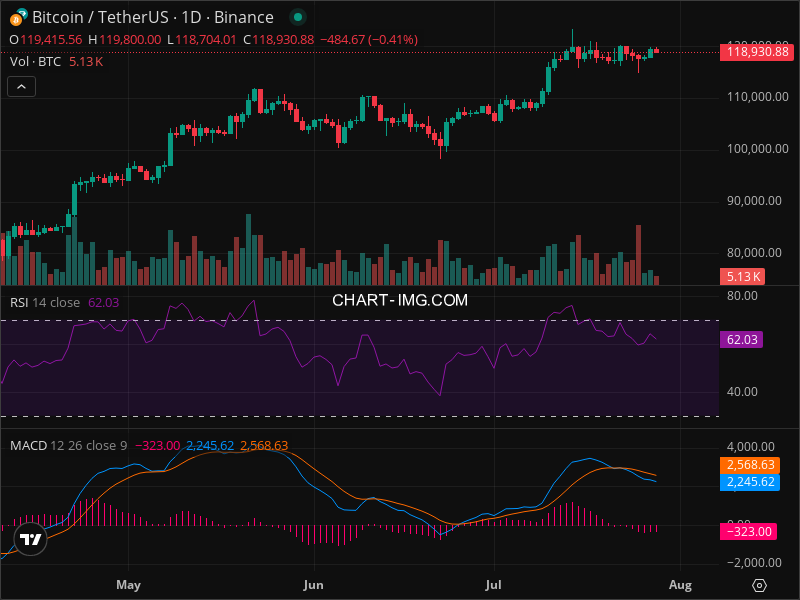The image size is (800, 600).
Task: Click the 100,000.00 price axis label
Action: [x=757, y=149]
